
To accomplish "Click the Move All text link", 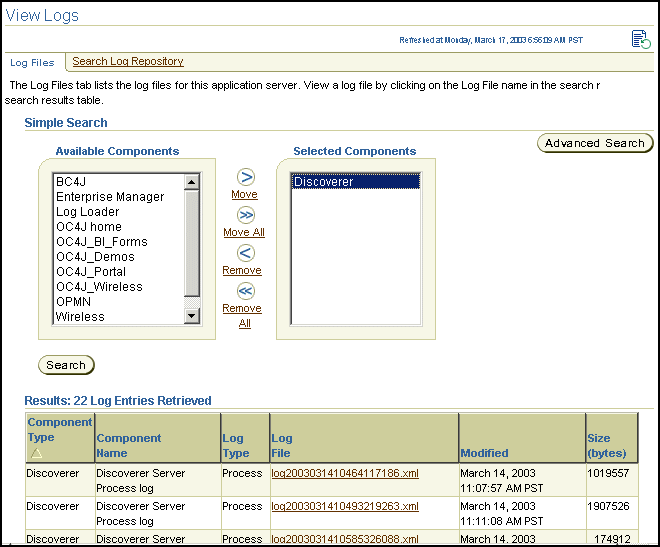I will [x=244, y=232].
